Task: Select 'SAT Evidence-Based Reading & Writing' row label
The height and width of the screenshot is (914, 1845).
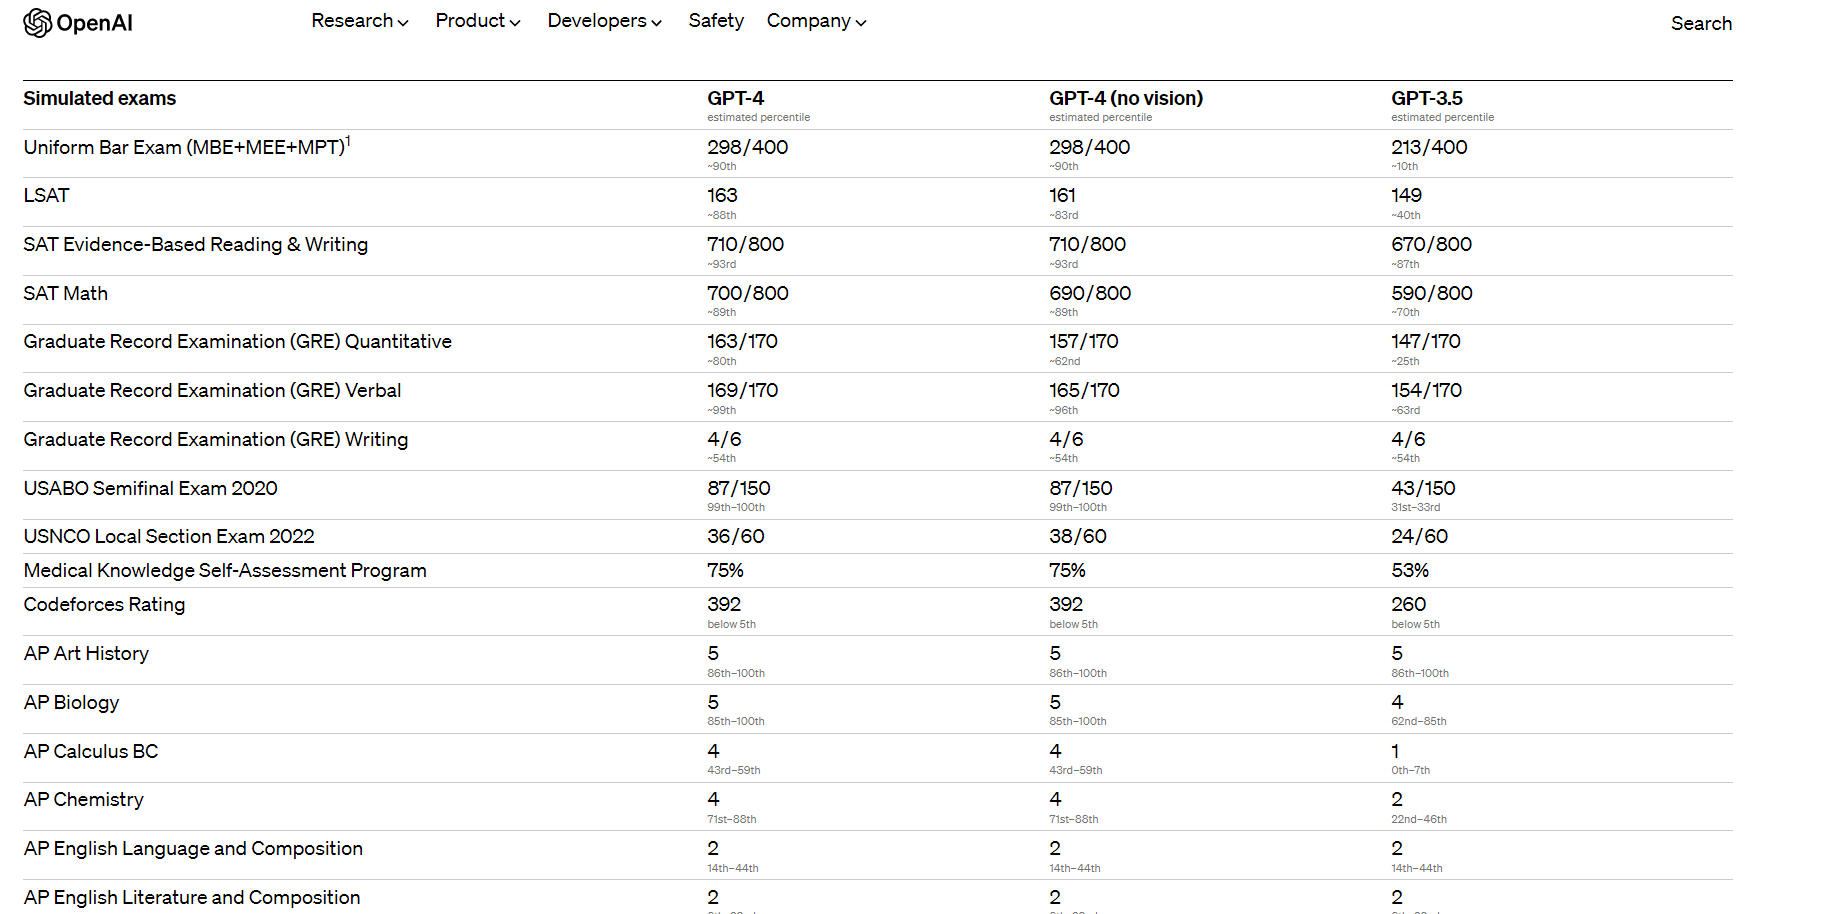Action: [196, 244]
